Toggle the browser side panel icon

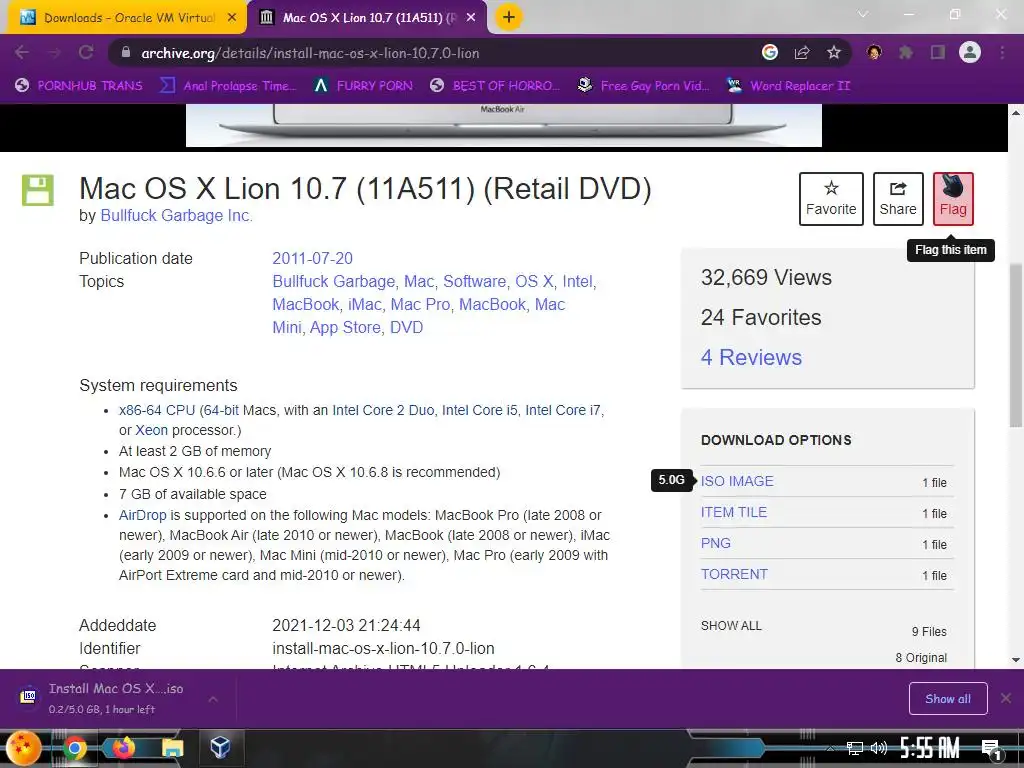coord(938,52)
